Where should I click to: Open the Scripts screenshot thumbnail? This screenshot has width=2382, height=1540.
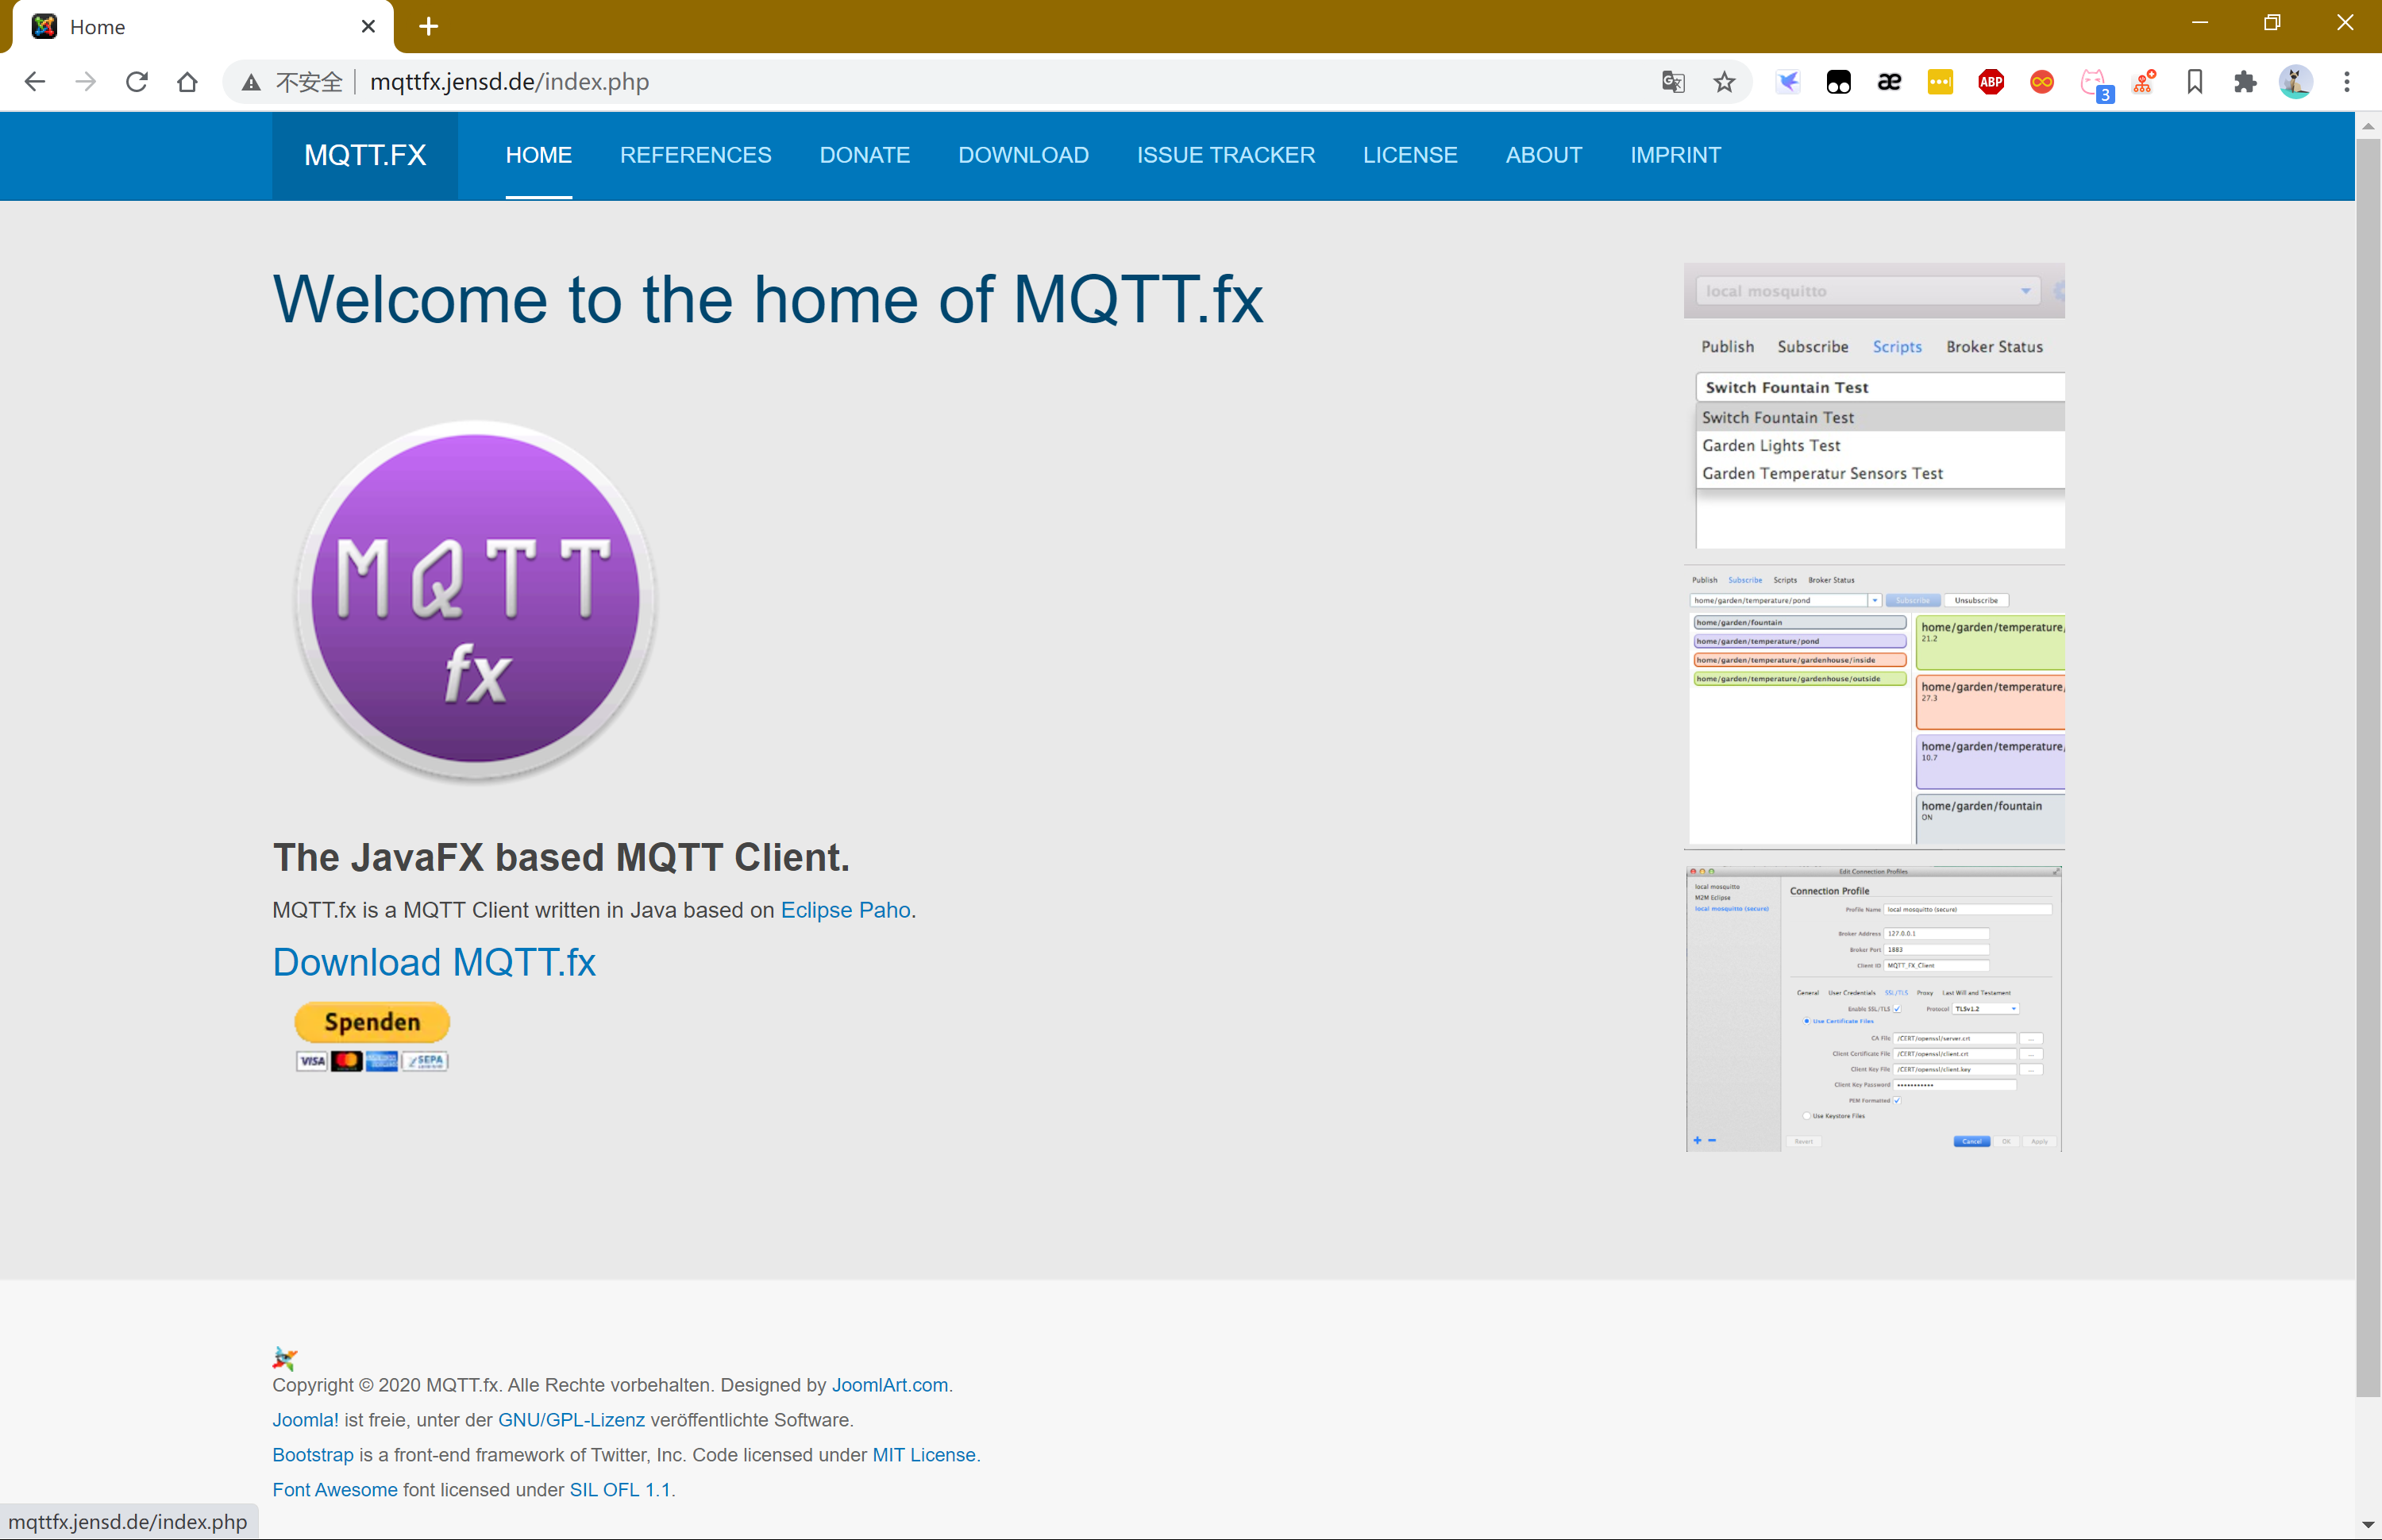[x=1874, y=406]
